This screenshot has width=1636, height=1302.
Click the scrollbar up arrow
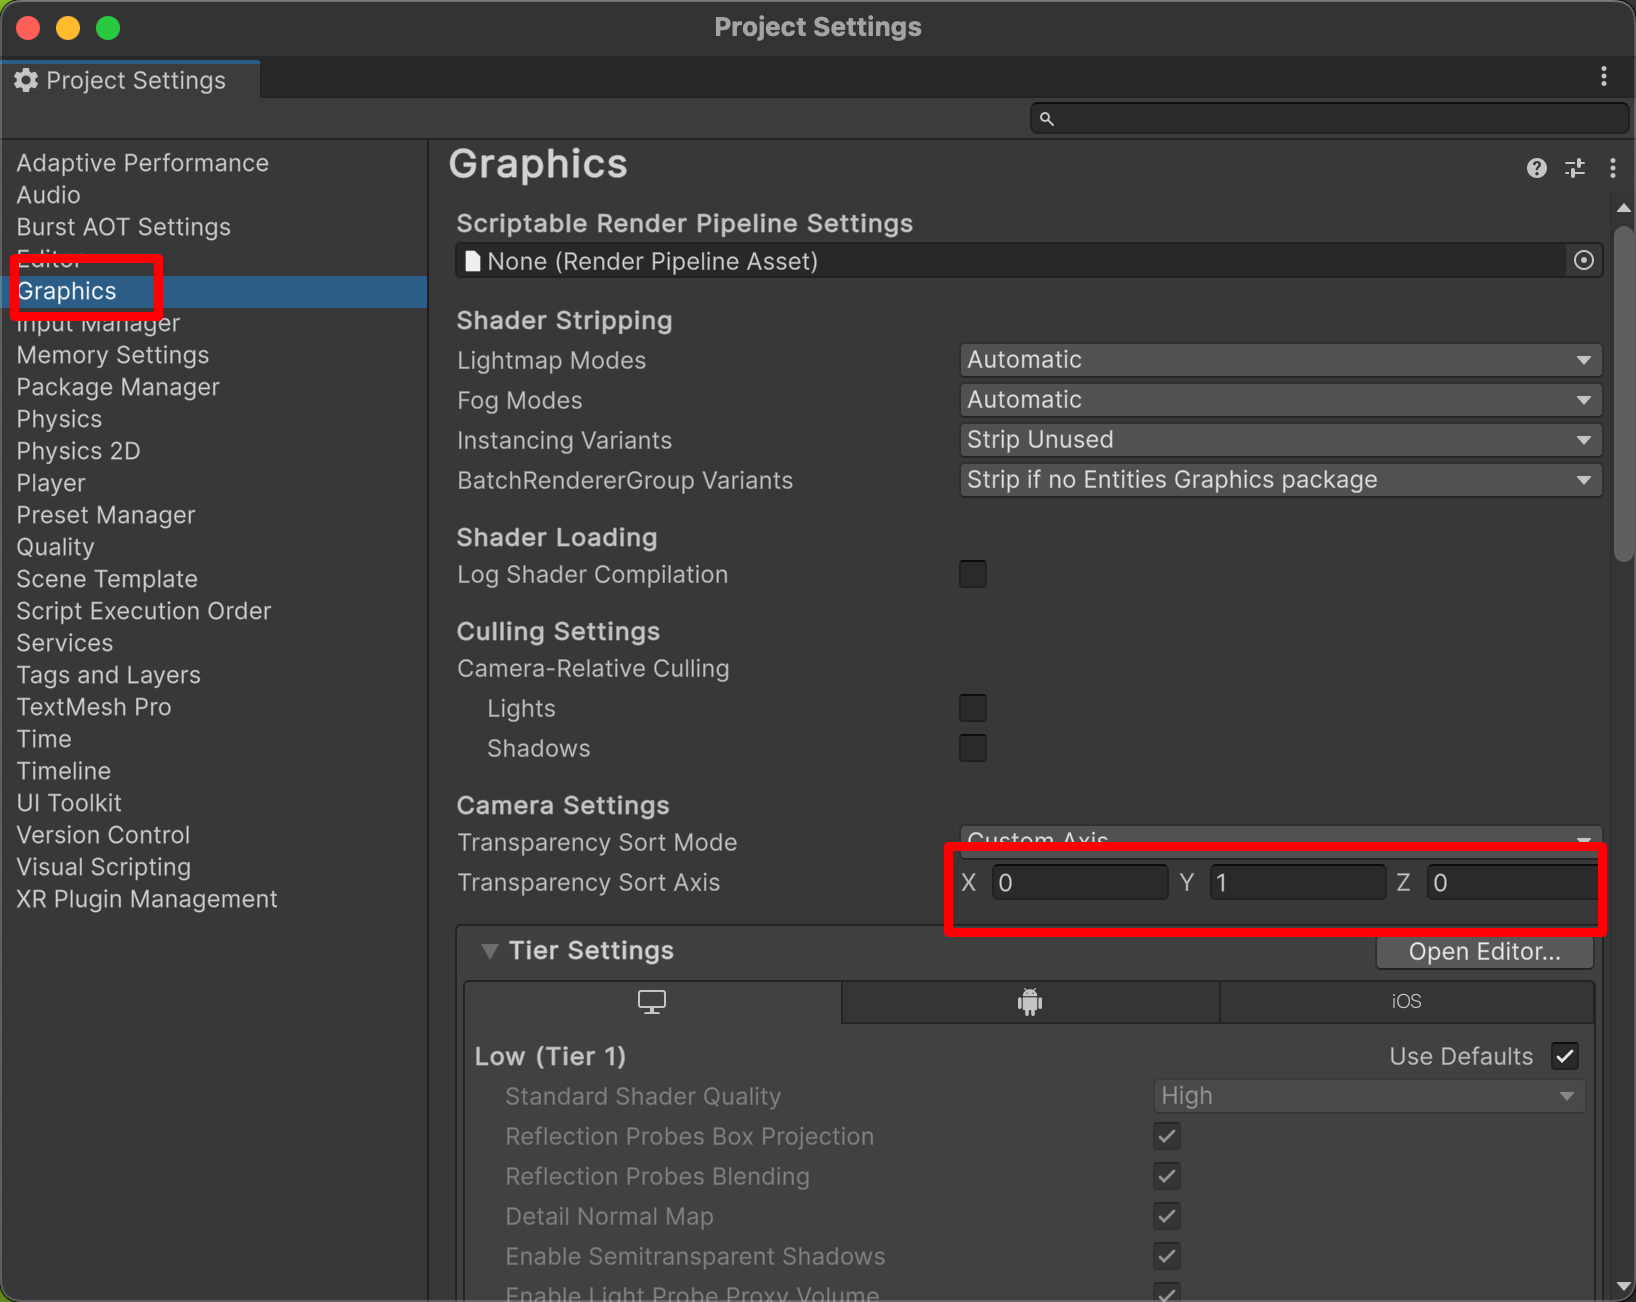pyautogui.click(x=1624, y=208)
